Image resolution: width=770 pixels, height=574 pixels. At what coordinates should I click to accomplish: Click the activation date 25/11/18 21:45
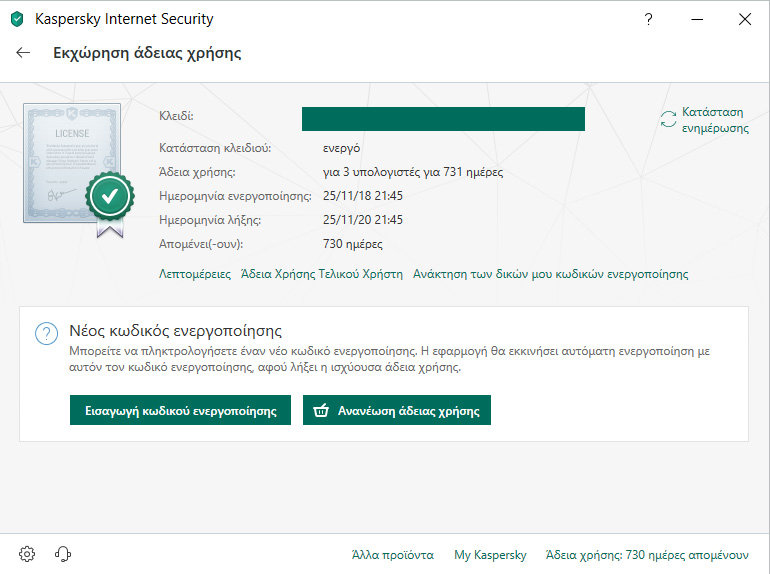(x=363, y=196)
